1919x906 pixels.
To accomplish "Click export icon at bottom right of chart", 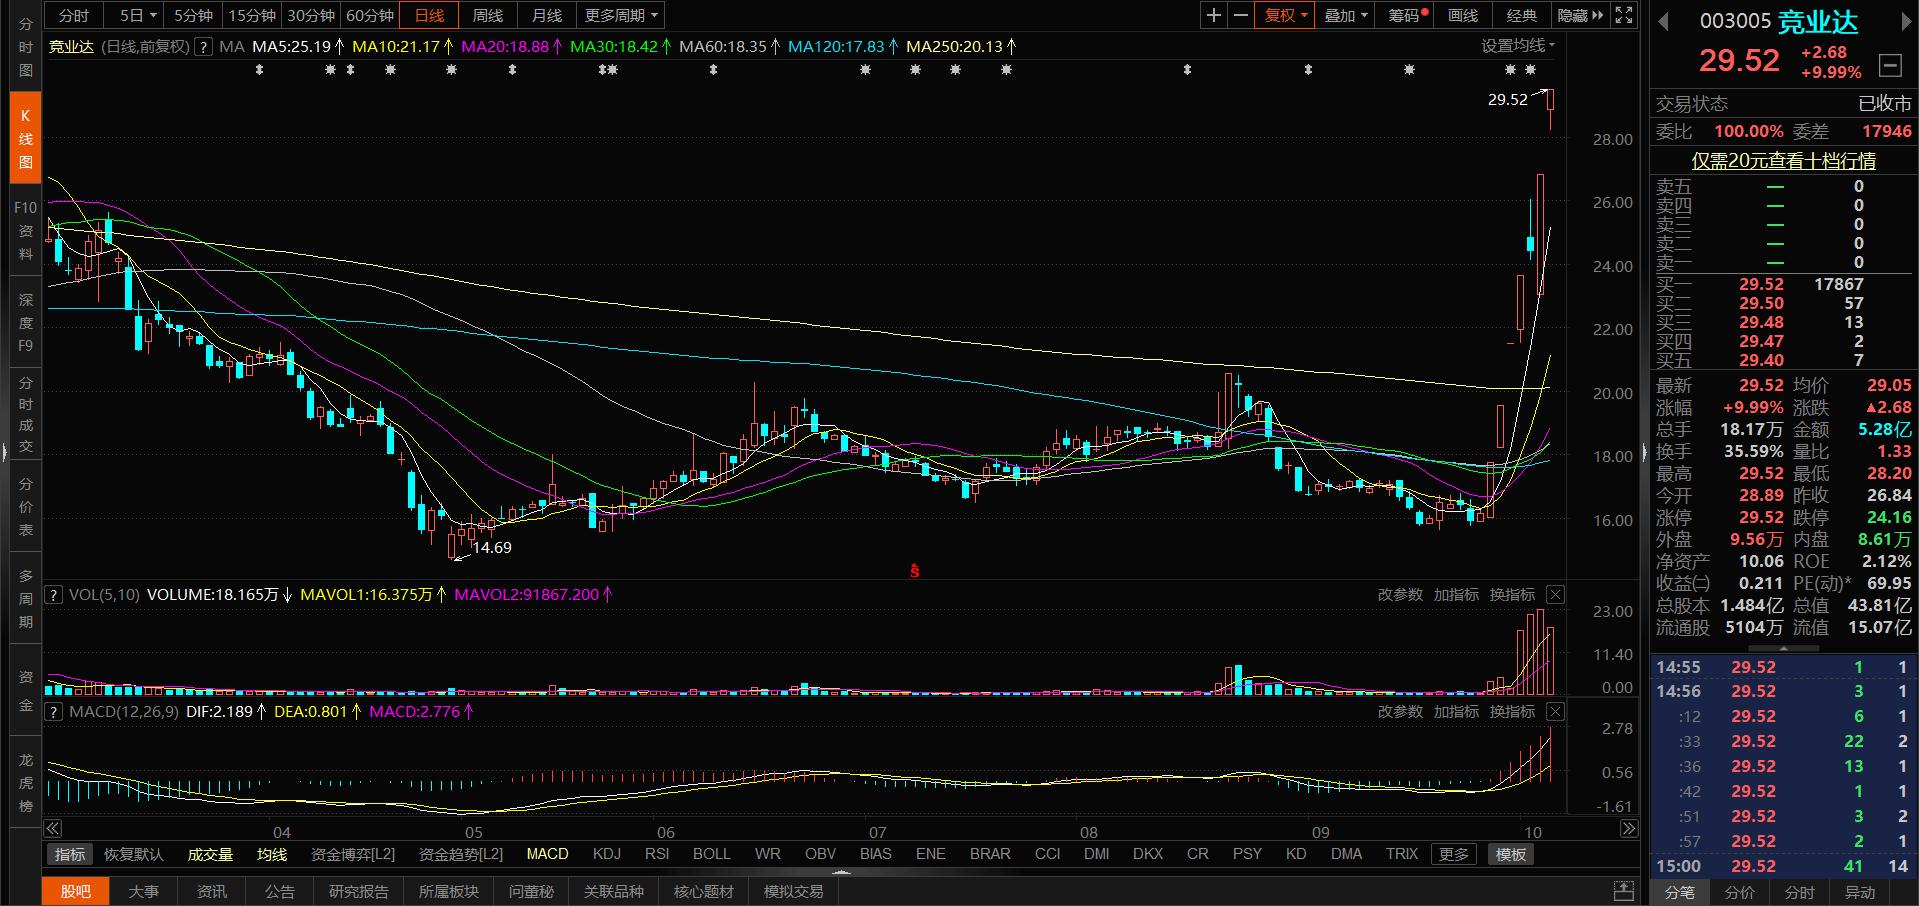I will point(1624,891).
